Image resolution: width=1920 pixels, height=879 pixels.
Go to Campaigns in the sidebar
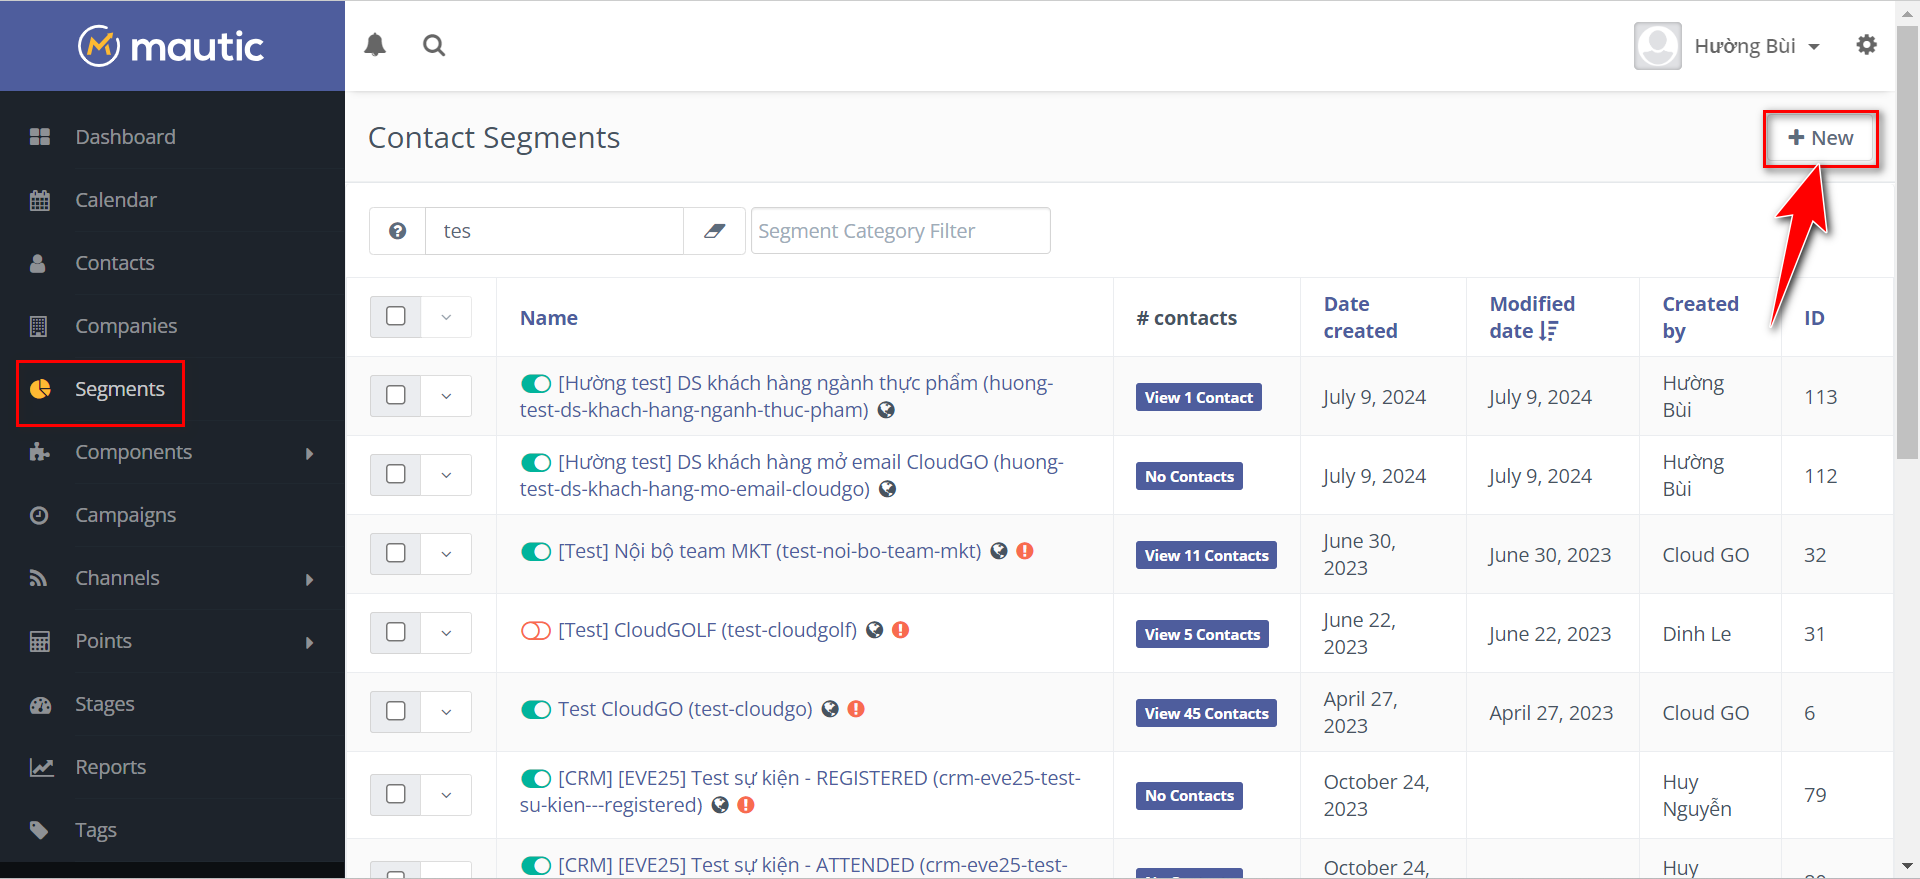[x=125, y=515]
